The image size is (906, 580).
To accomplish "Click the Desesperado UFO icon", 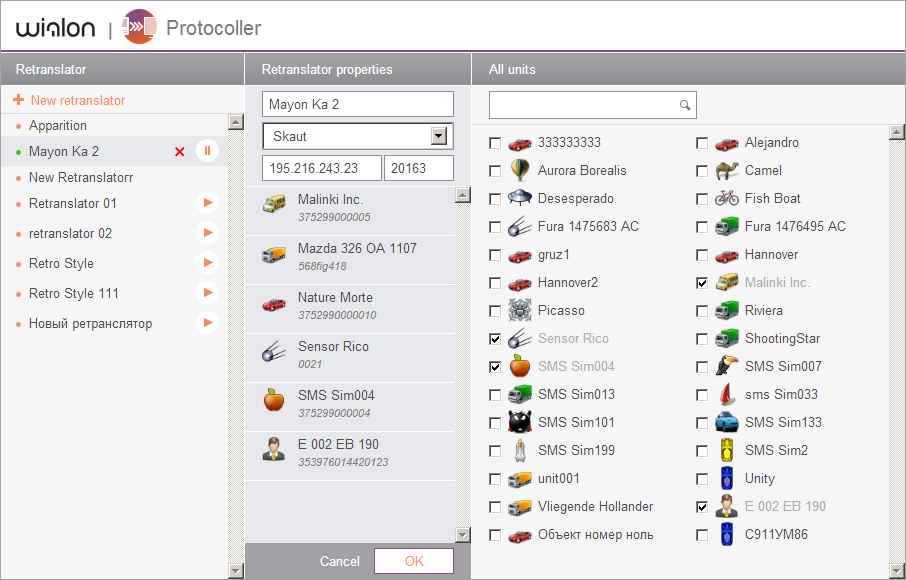I will coord(520,198).
